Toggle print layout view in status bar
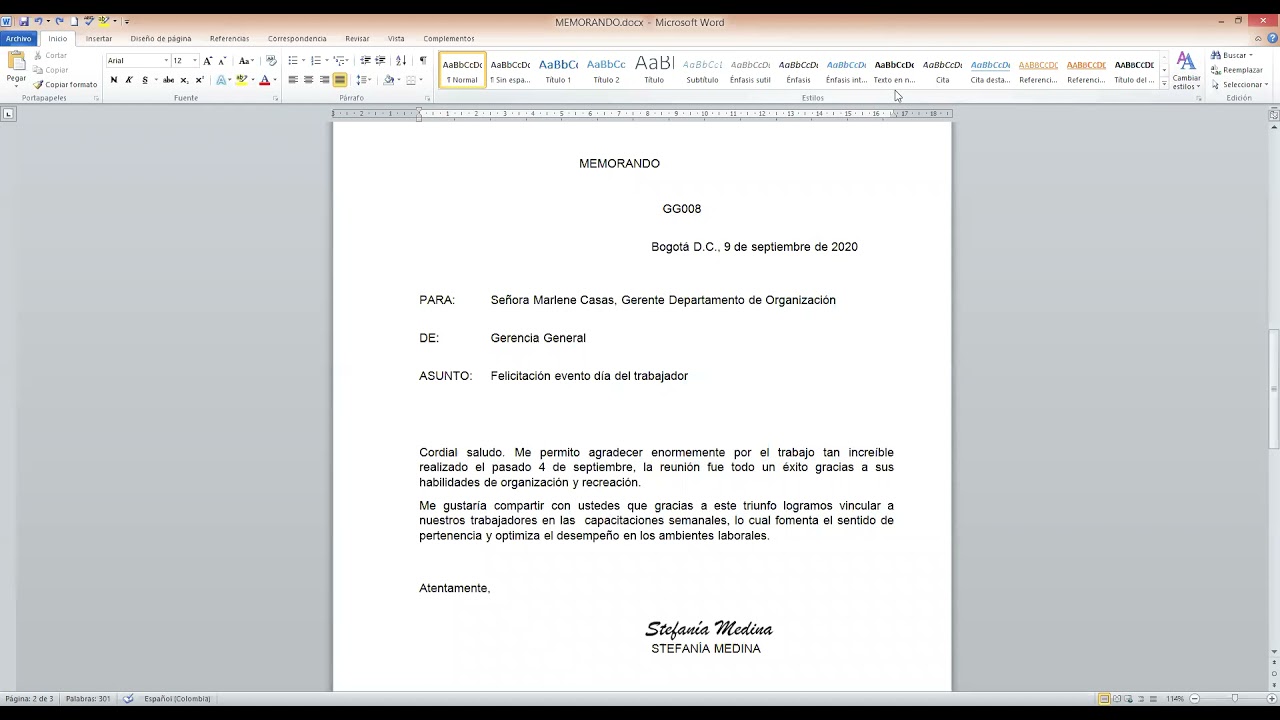 (x=1104, y=699)
